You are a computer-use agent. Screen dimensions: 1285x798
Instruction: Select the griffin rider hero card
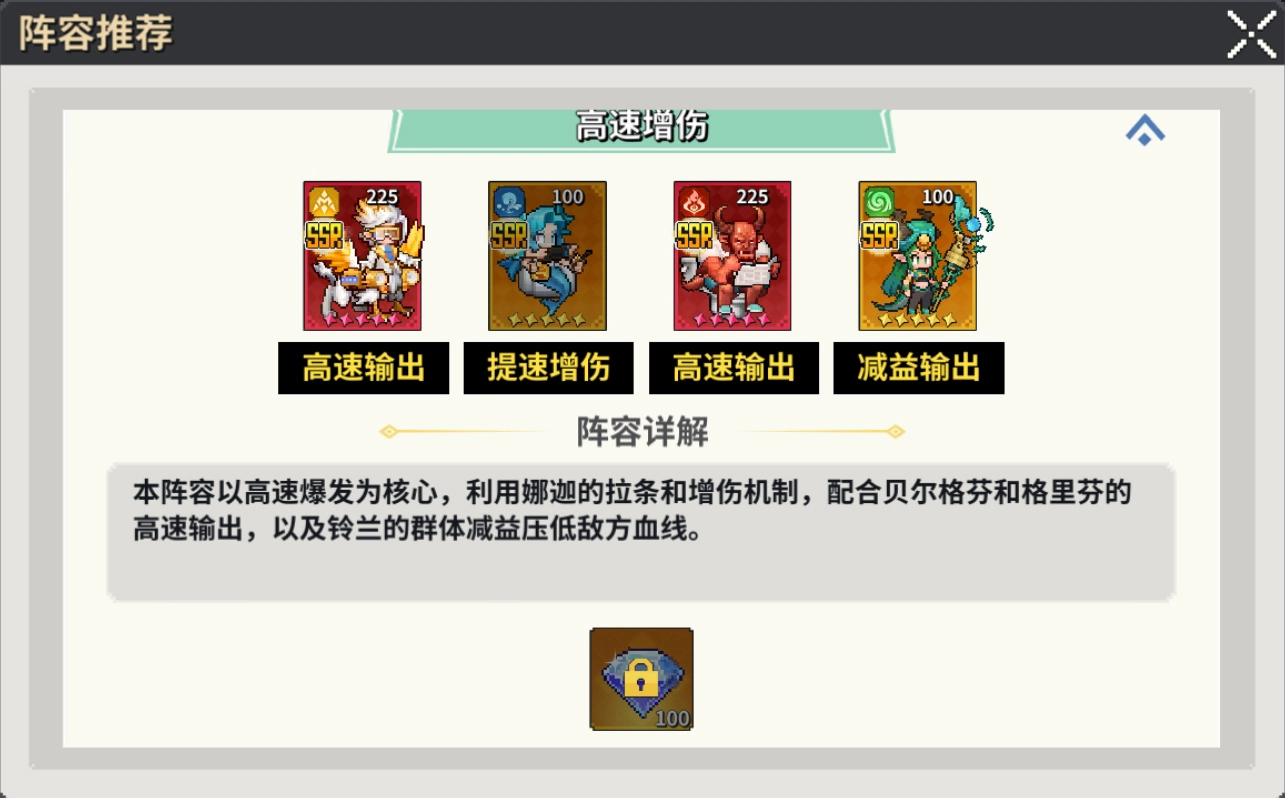pyautogui.click(x=363, y=256)
